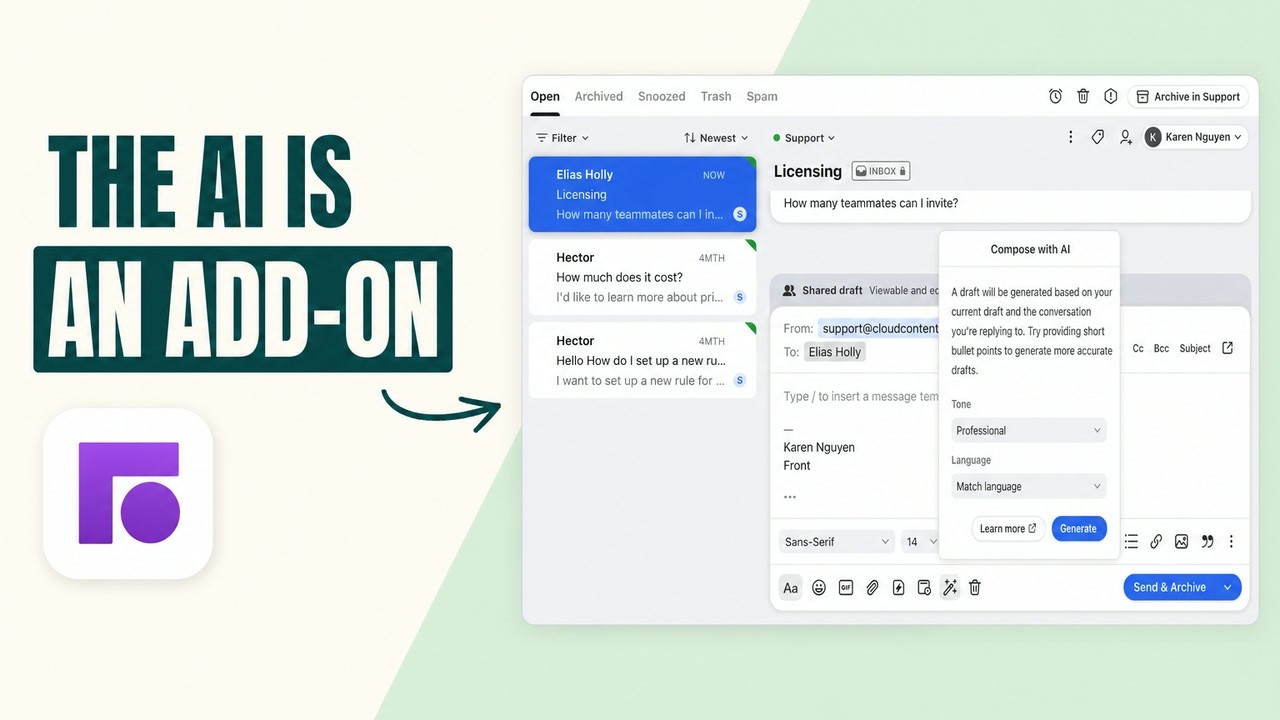Insert a GIF into the reply
1280x720 pixels.
845,588
